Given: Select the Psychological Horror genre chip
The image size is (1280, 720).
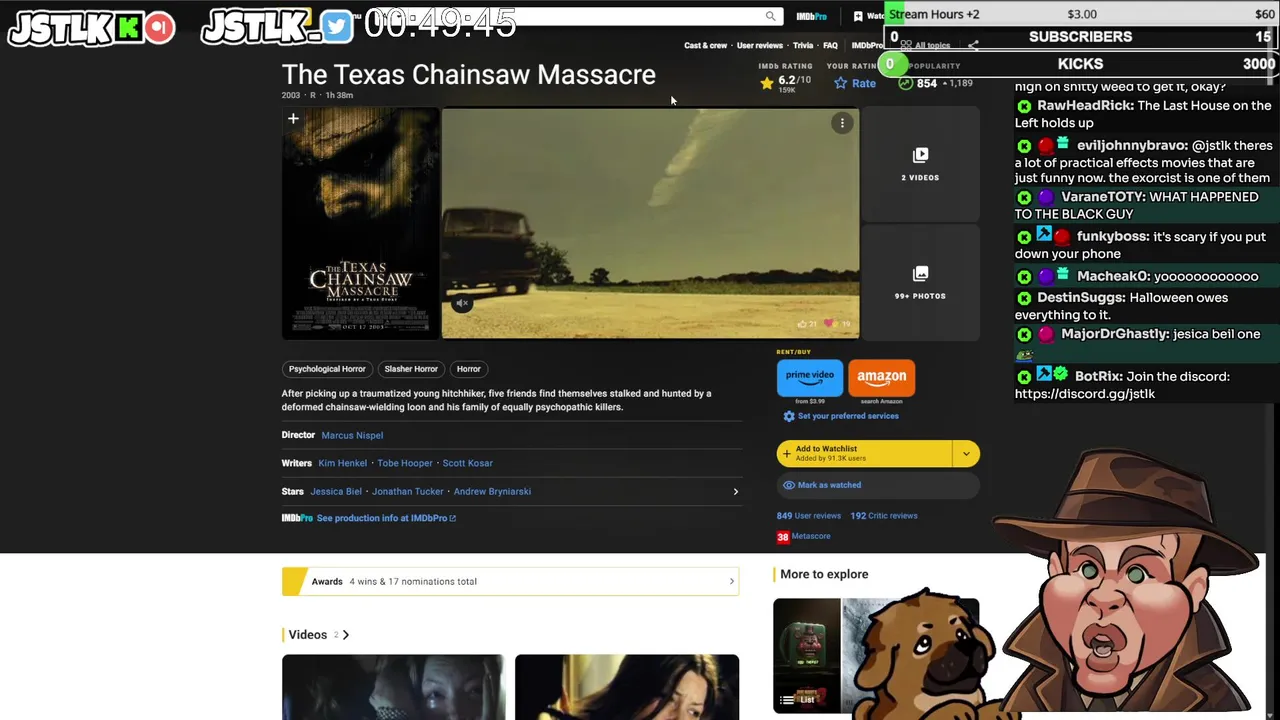Looking at the screenshot, I should [327, 369].
